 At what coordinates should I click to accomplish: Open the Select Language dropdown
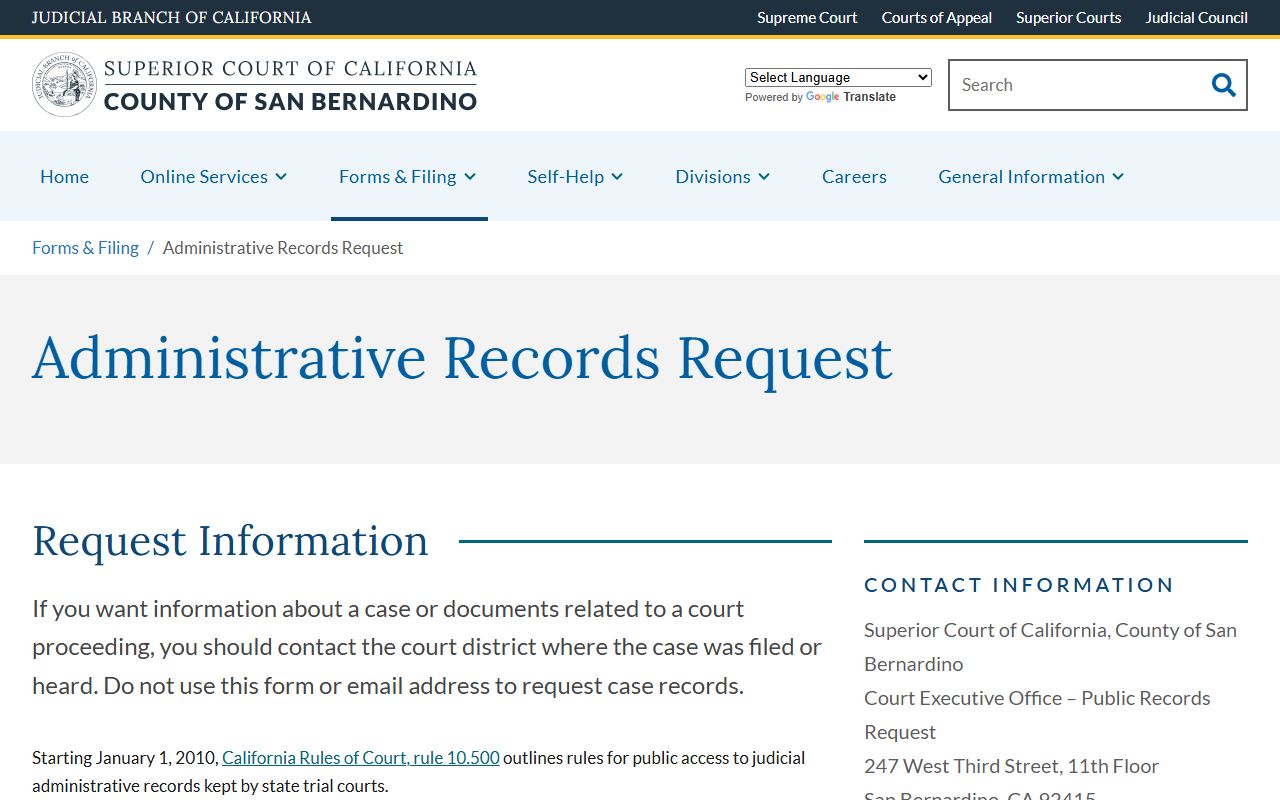pos(838,77)
